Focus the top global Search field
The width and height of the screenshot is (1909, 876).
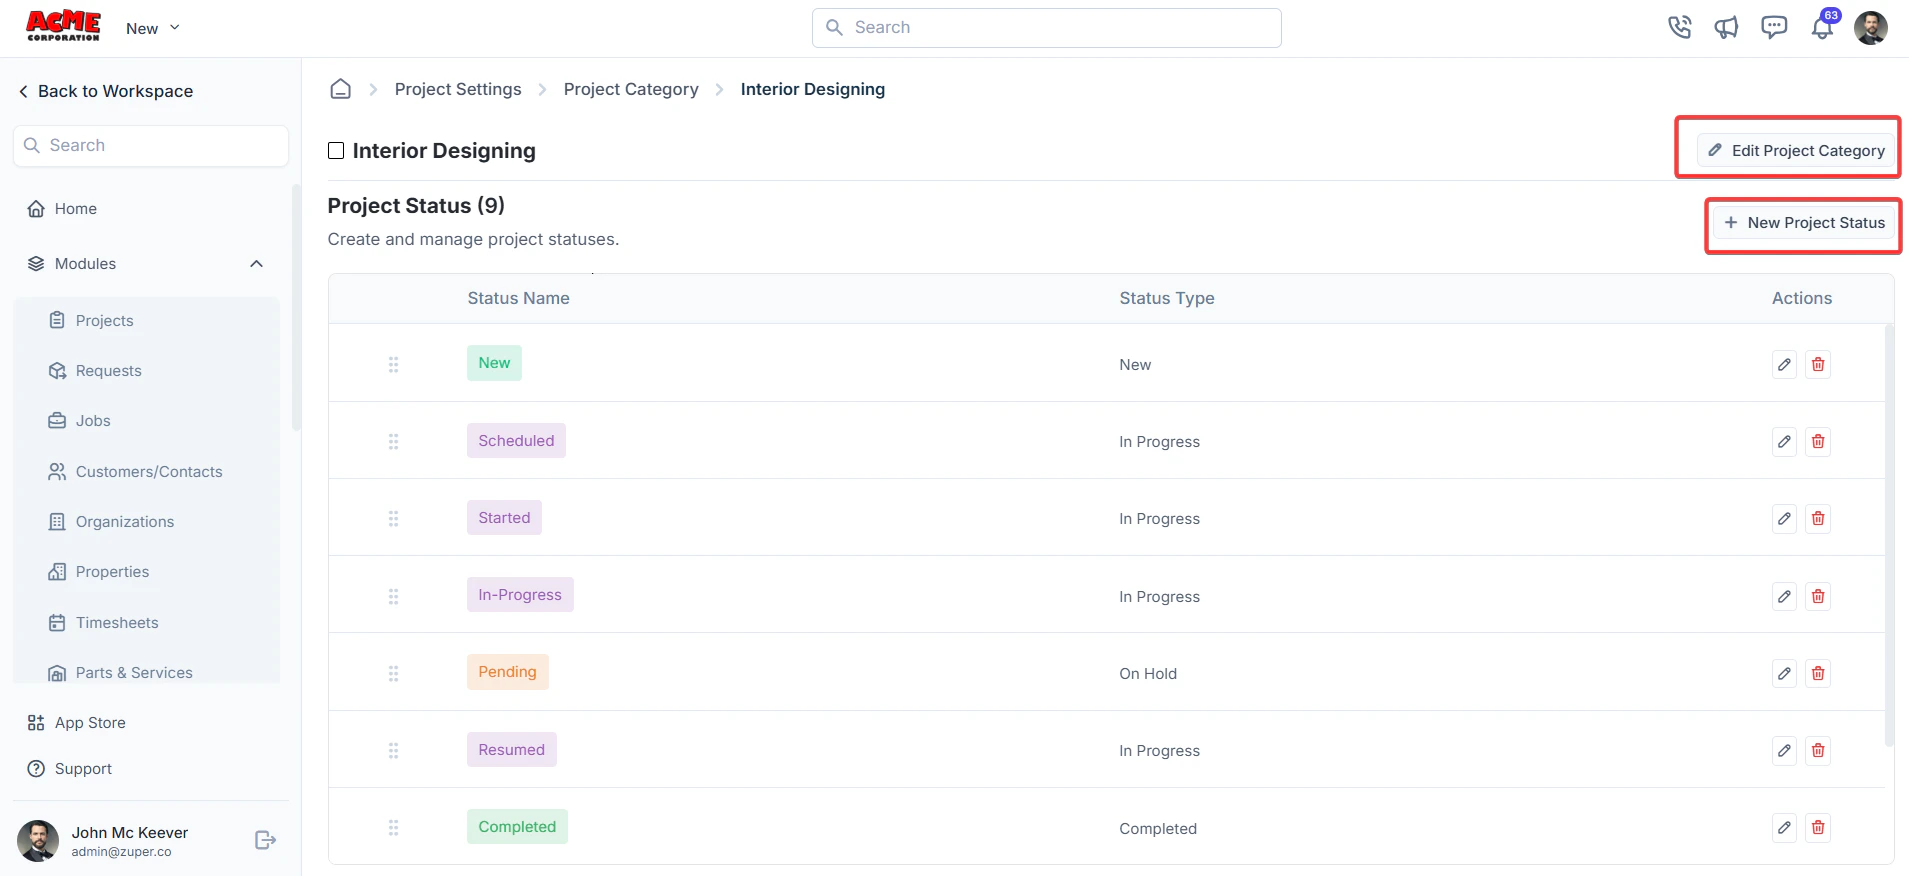pos(1046,28)
